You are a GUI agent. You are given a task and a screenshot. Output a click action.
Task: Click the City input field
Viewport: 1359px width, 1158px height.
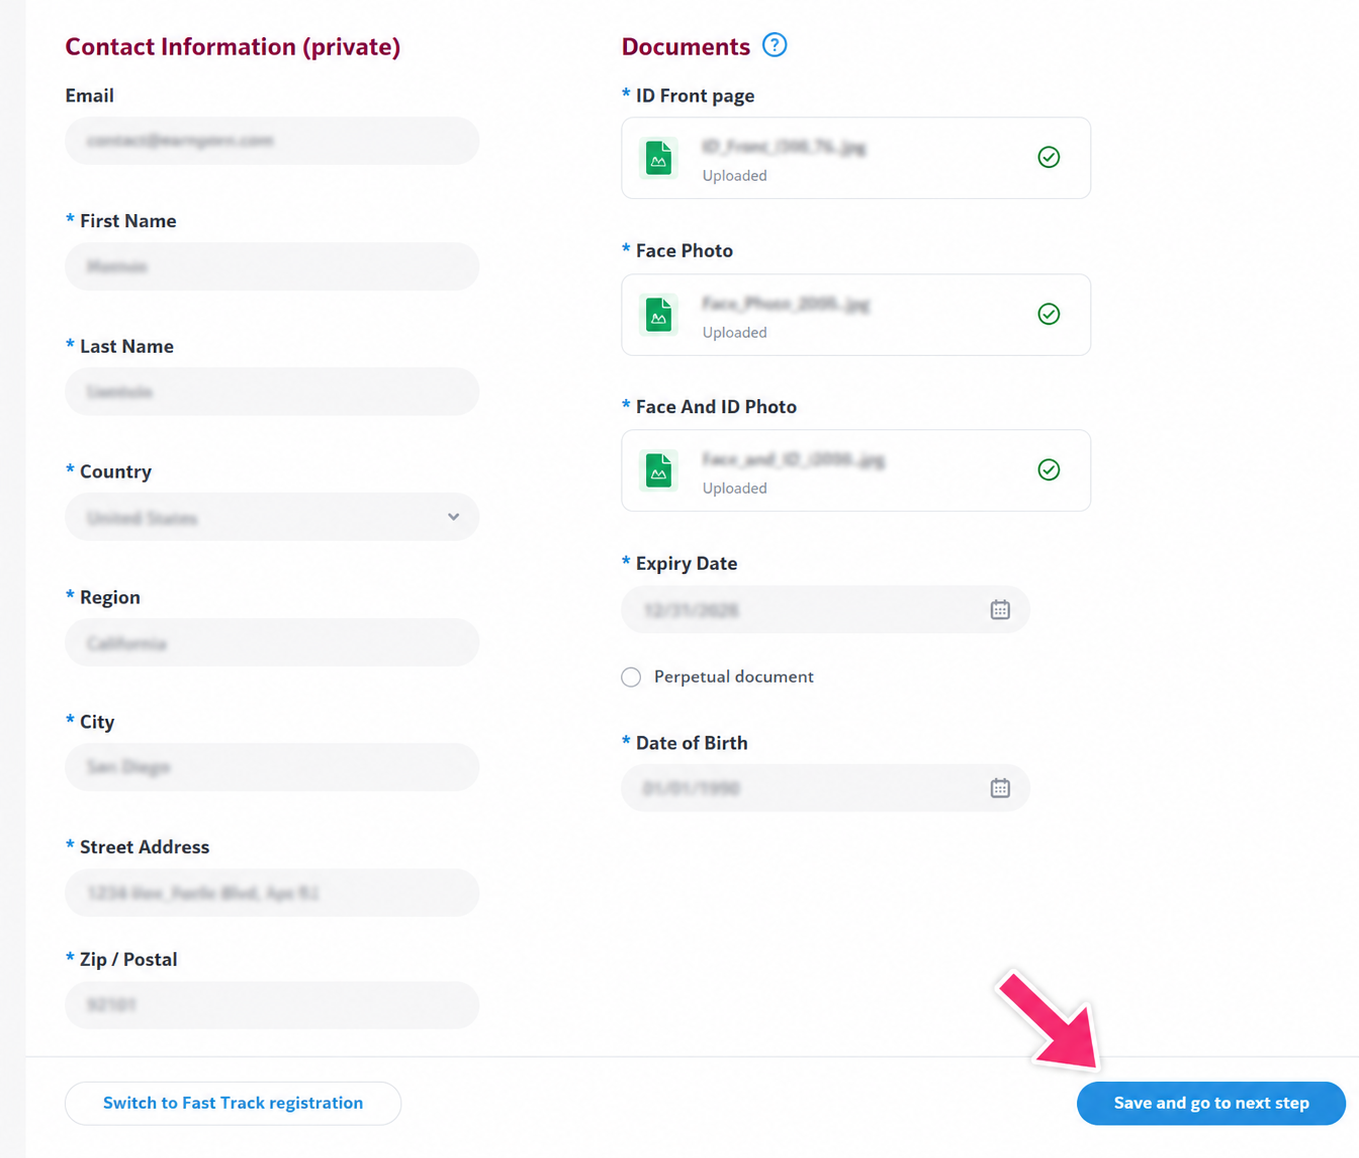tap(272, 767)
